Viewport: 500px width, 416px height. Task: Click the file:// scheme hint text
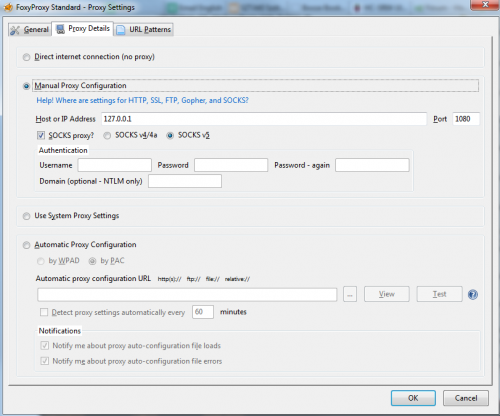coord(212,279)
